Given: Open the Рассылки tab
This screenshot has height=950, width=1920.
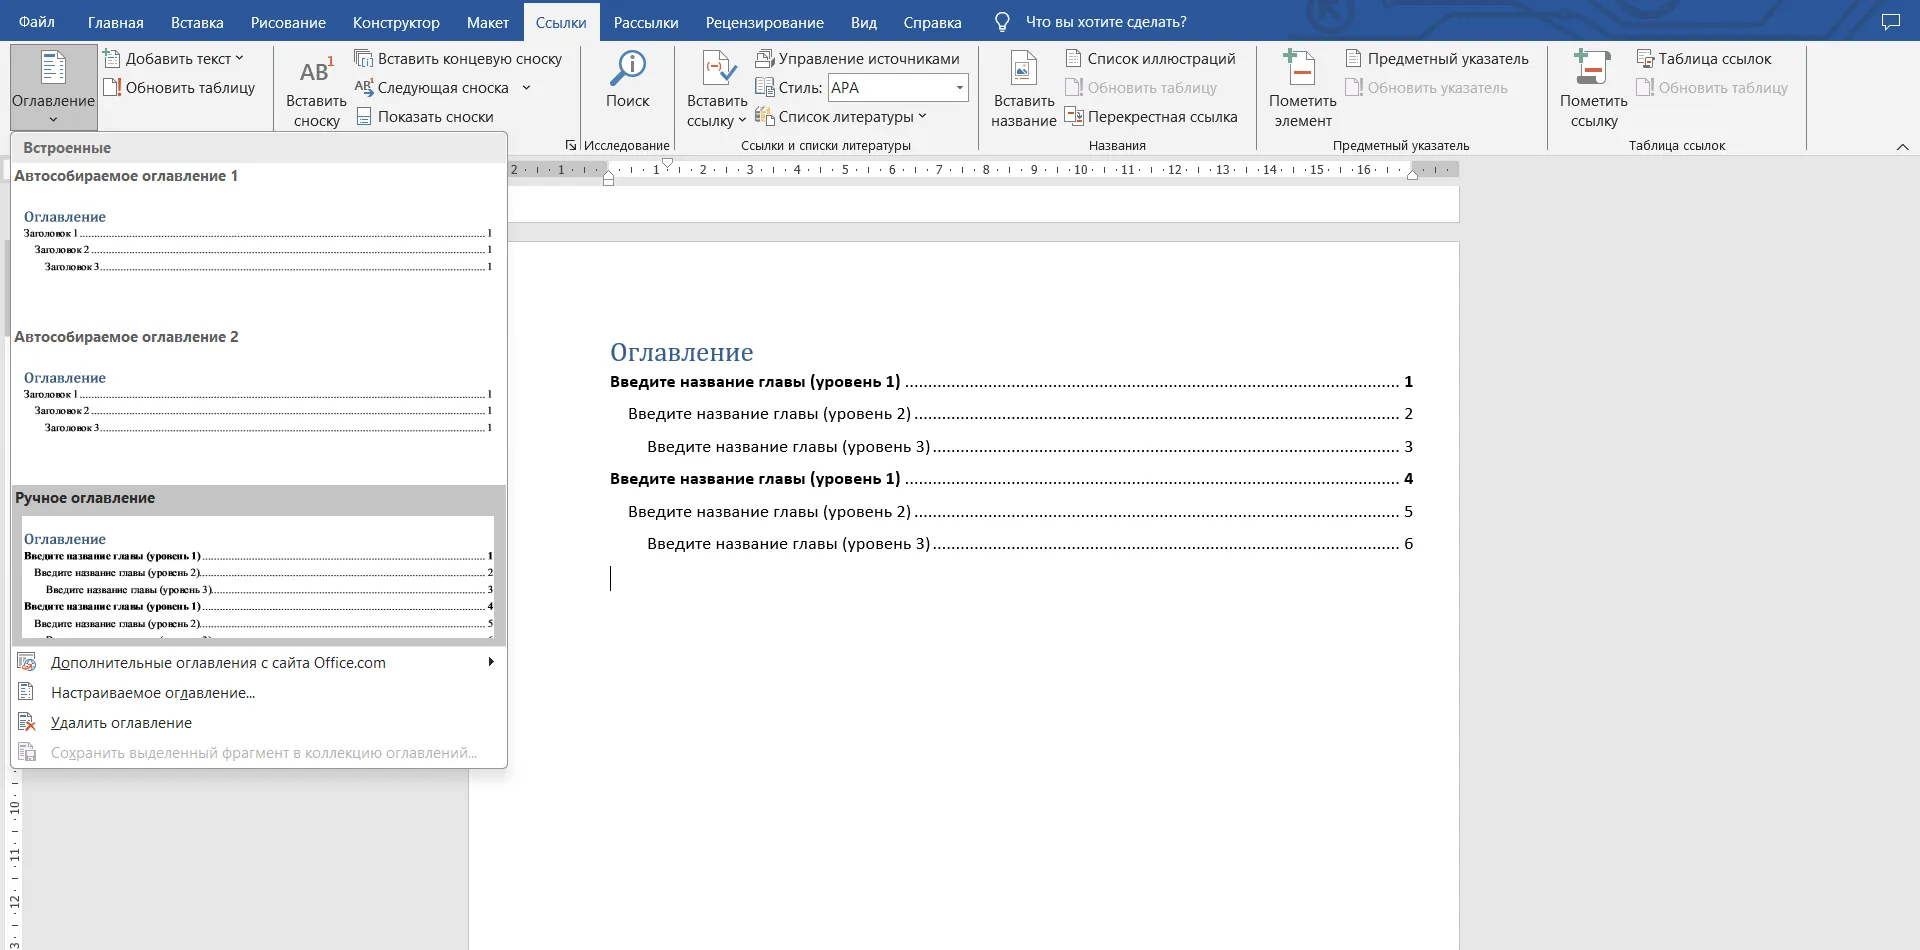Looking at the screenshot, I should [646, 22].
